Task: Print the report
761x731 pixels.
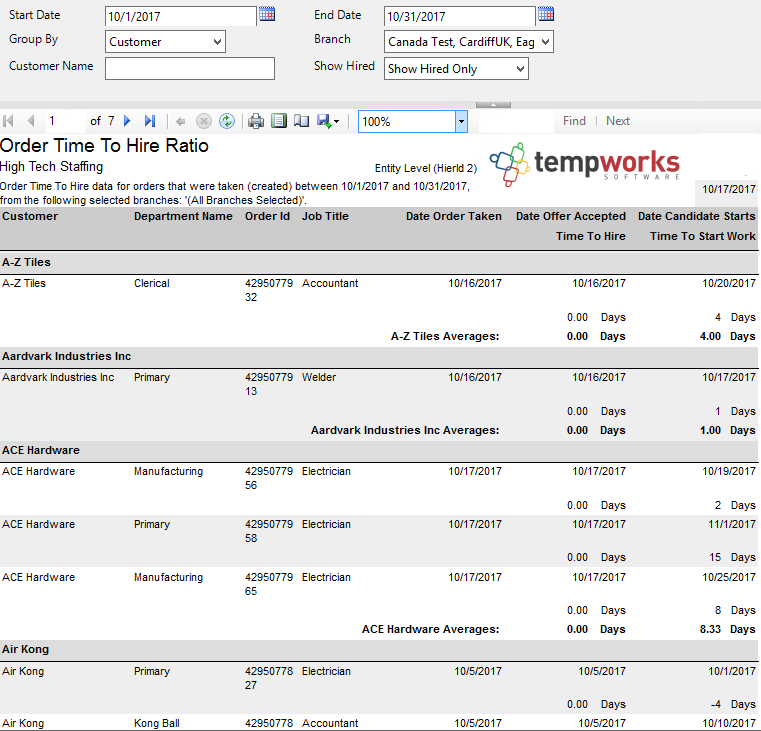Action: click(x=256, y=121)
